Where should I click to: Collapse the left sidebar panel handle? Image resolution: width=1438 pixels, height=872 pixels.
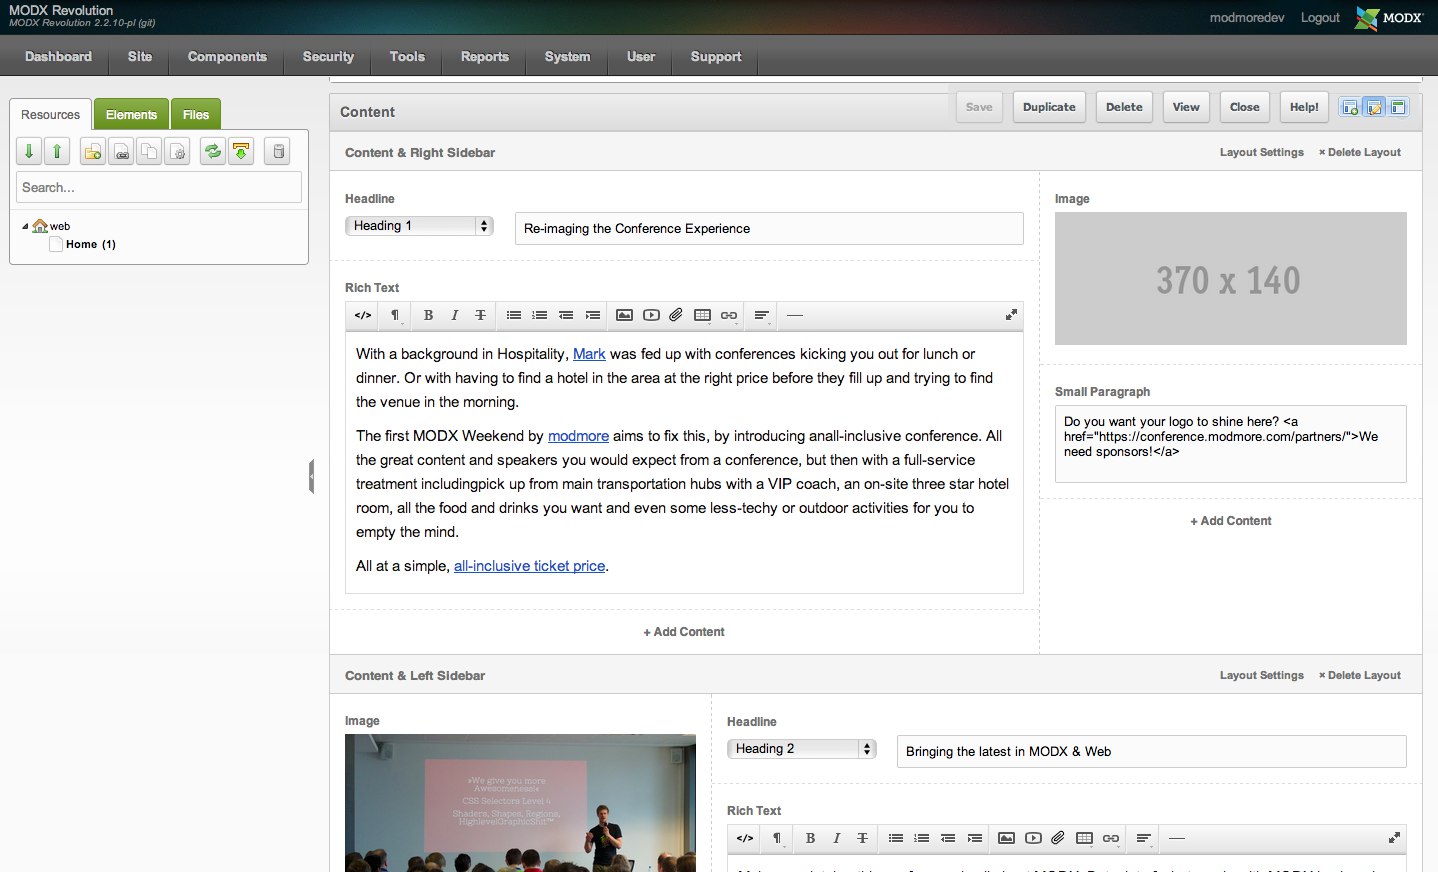pos(311,476)
